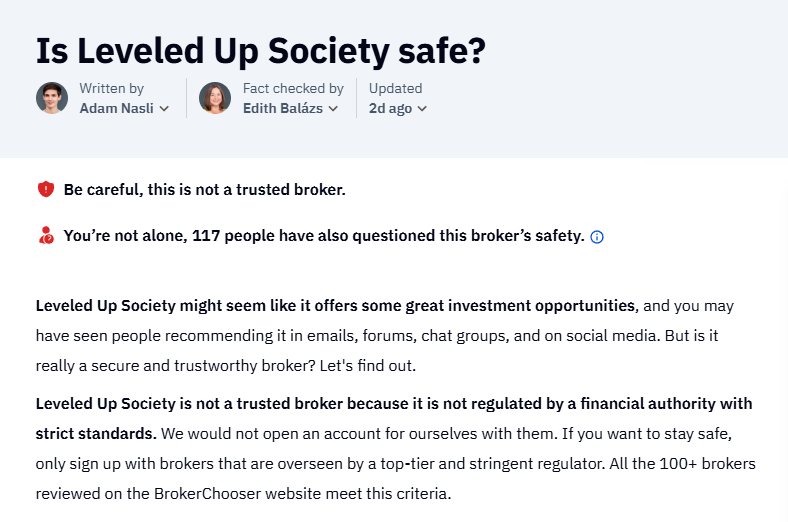Click the Fact checked by label

click(x=293, y=88)
